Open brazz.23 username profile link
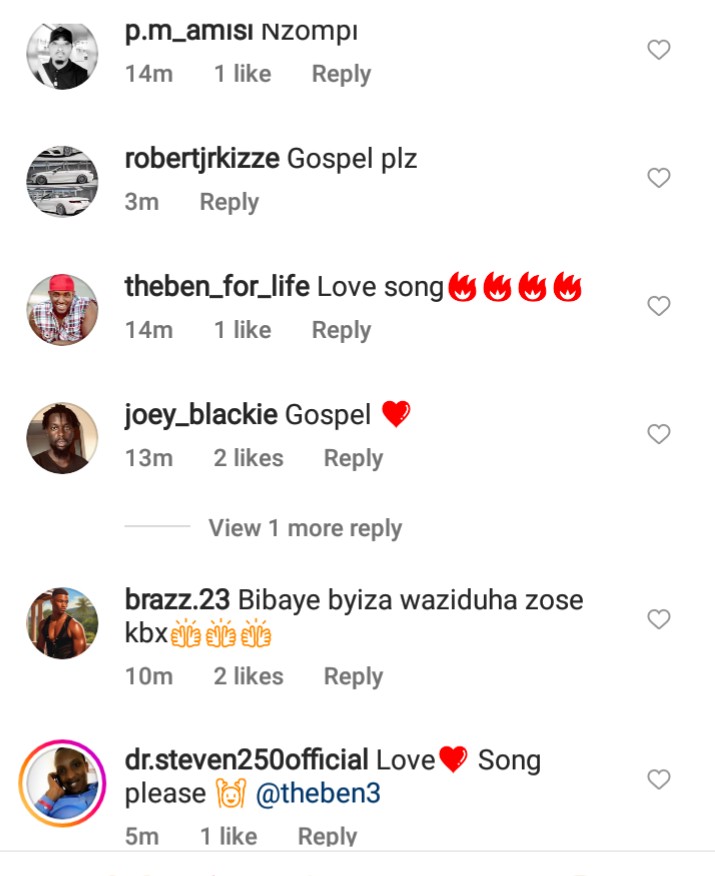 (178, 600)
